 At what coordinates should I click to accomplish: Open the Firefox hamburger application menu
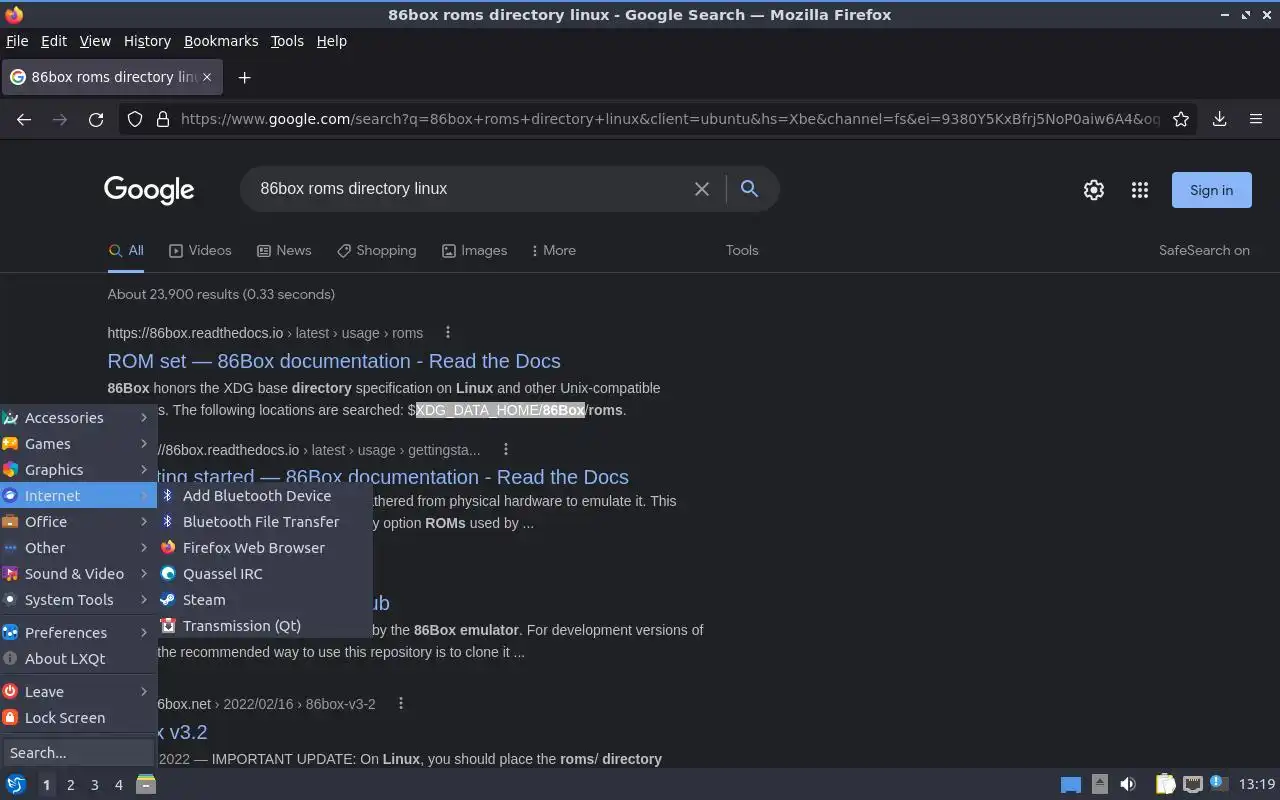pyautogui.click(x=1256, y=119)
